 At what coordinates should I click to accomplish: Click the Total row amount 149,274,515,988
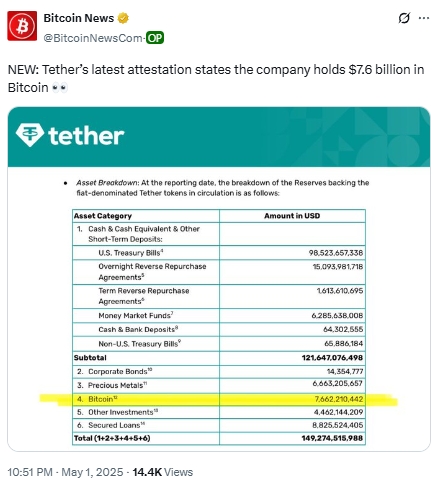click(x=332, y=438)
